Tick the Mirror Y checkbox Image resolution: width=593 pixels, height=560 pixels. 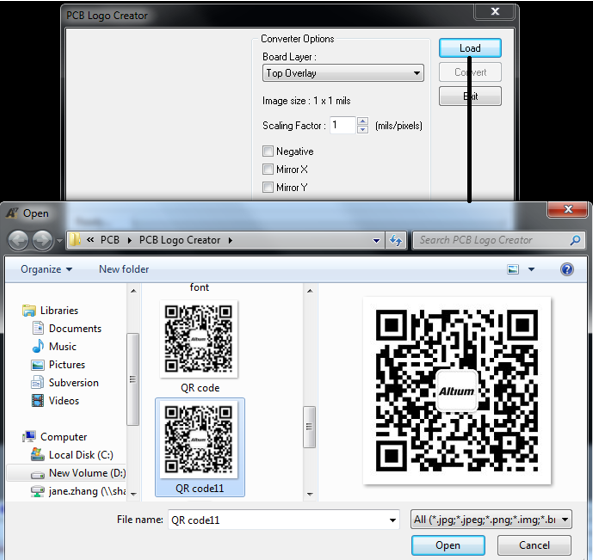(268, 187)
